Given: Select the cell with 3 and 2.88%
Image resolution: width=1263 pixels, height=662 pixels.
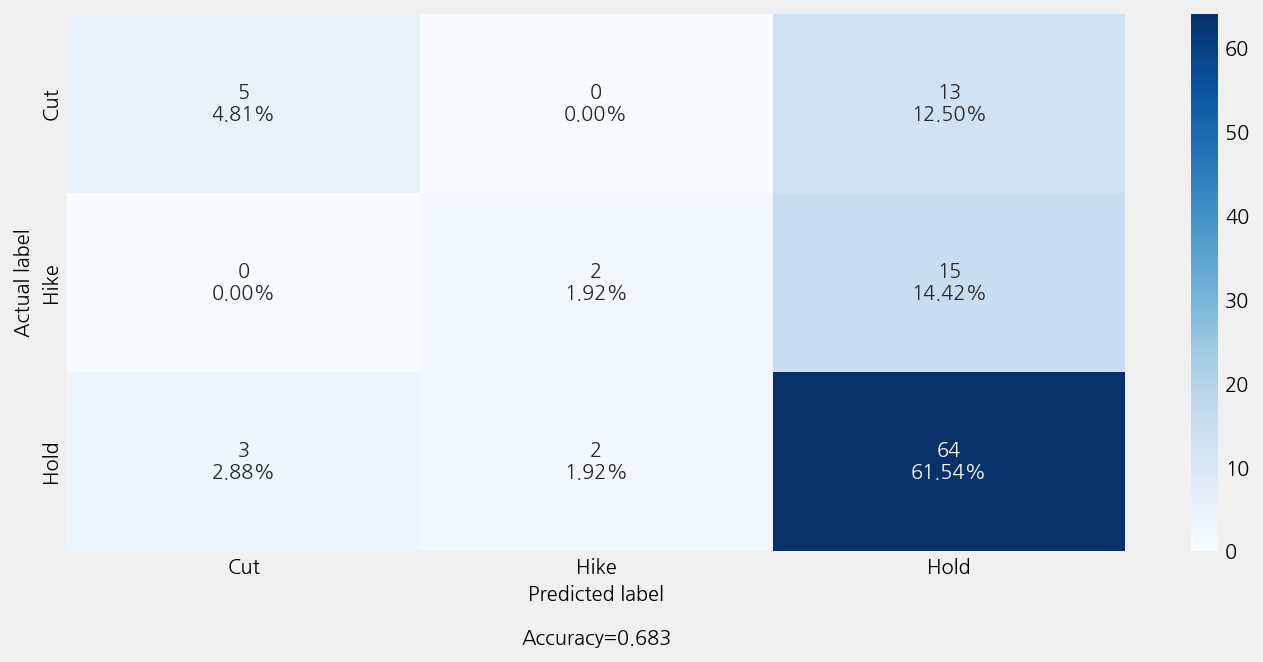Looking at the screenshot, I should coord(244,461).
